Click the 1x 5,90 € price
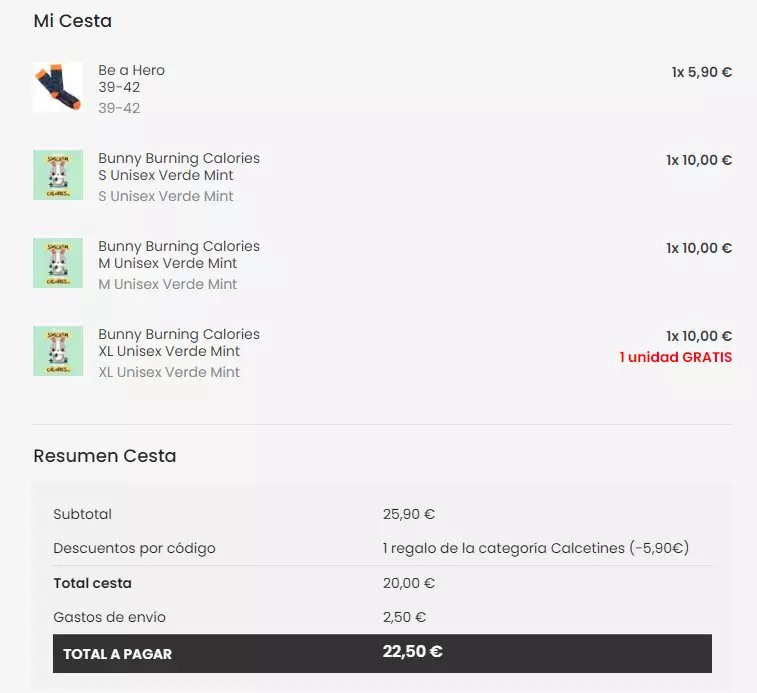Viewport: 757px width, 693px height. tap(701, 72)
